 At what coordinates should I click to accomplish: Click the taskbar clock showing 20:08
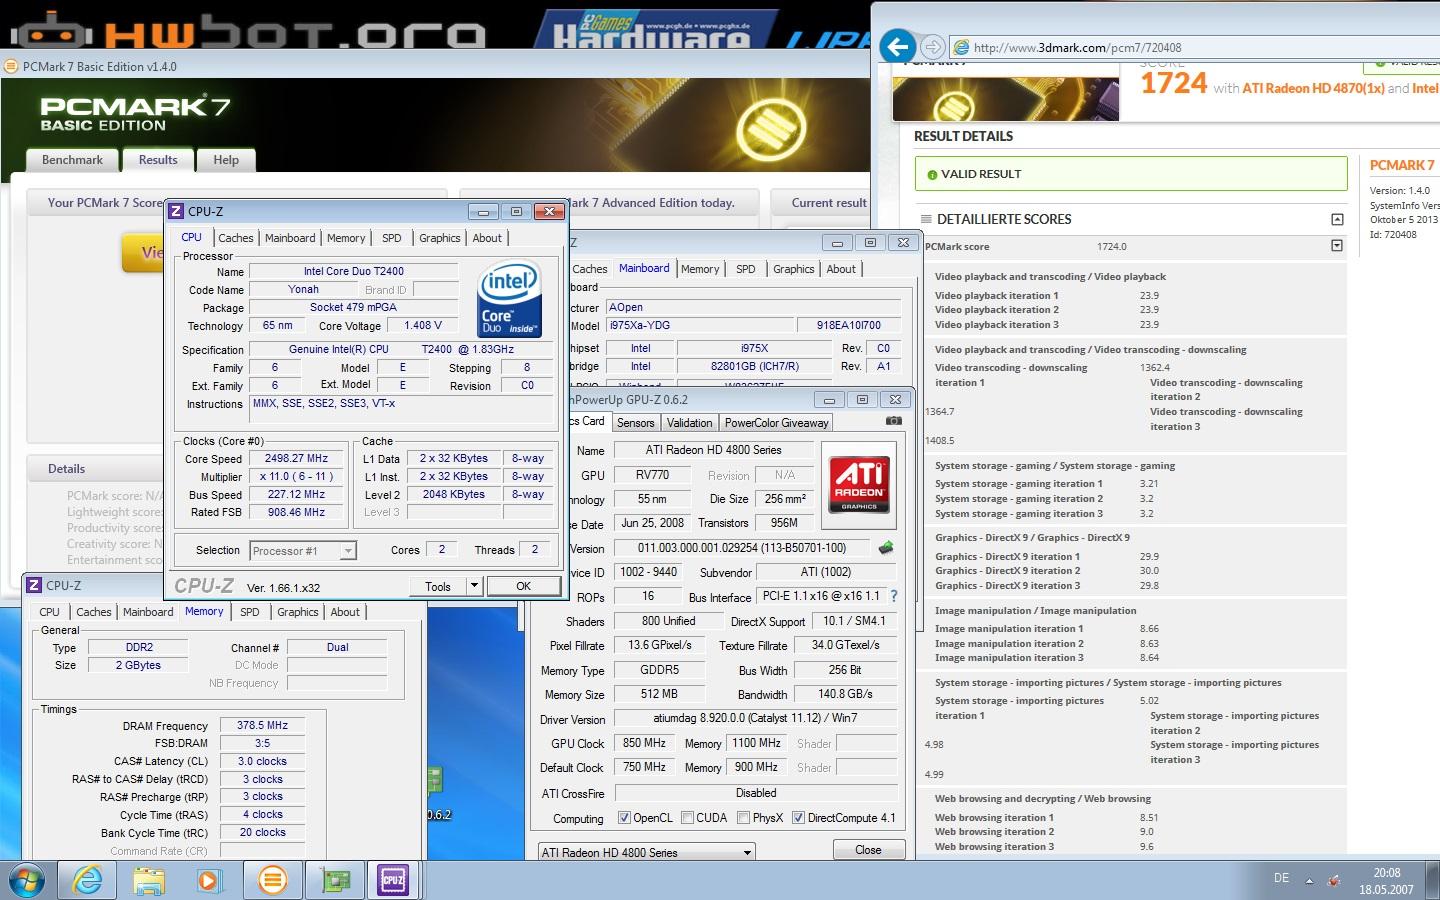click(1386, 872)
